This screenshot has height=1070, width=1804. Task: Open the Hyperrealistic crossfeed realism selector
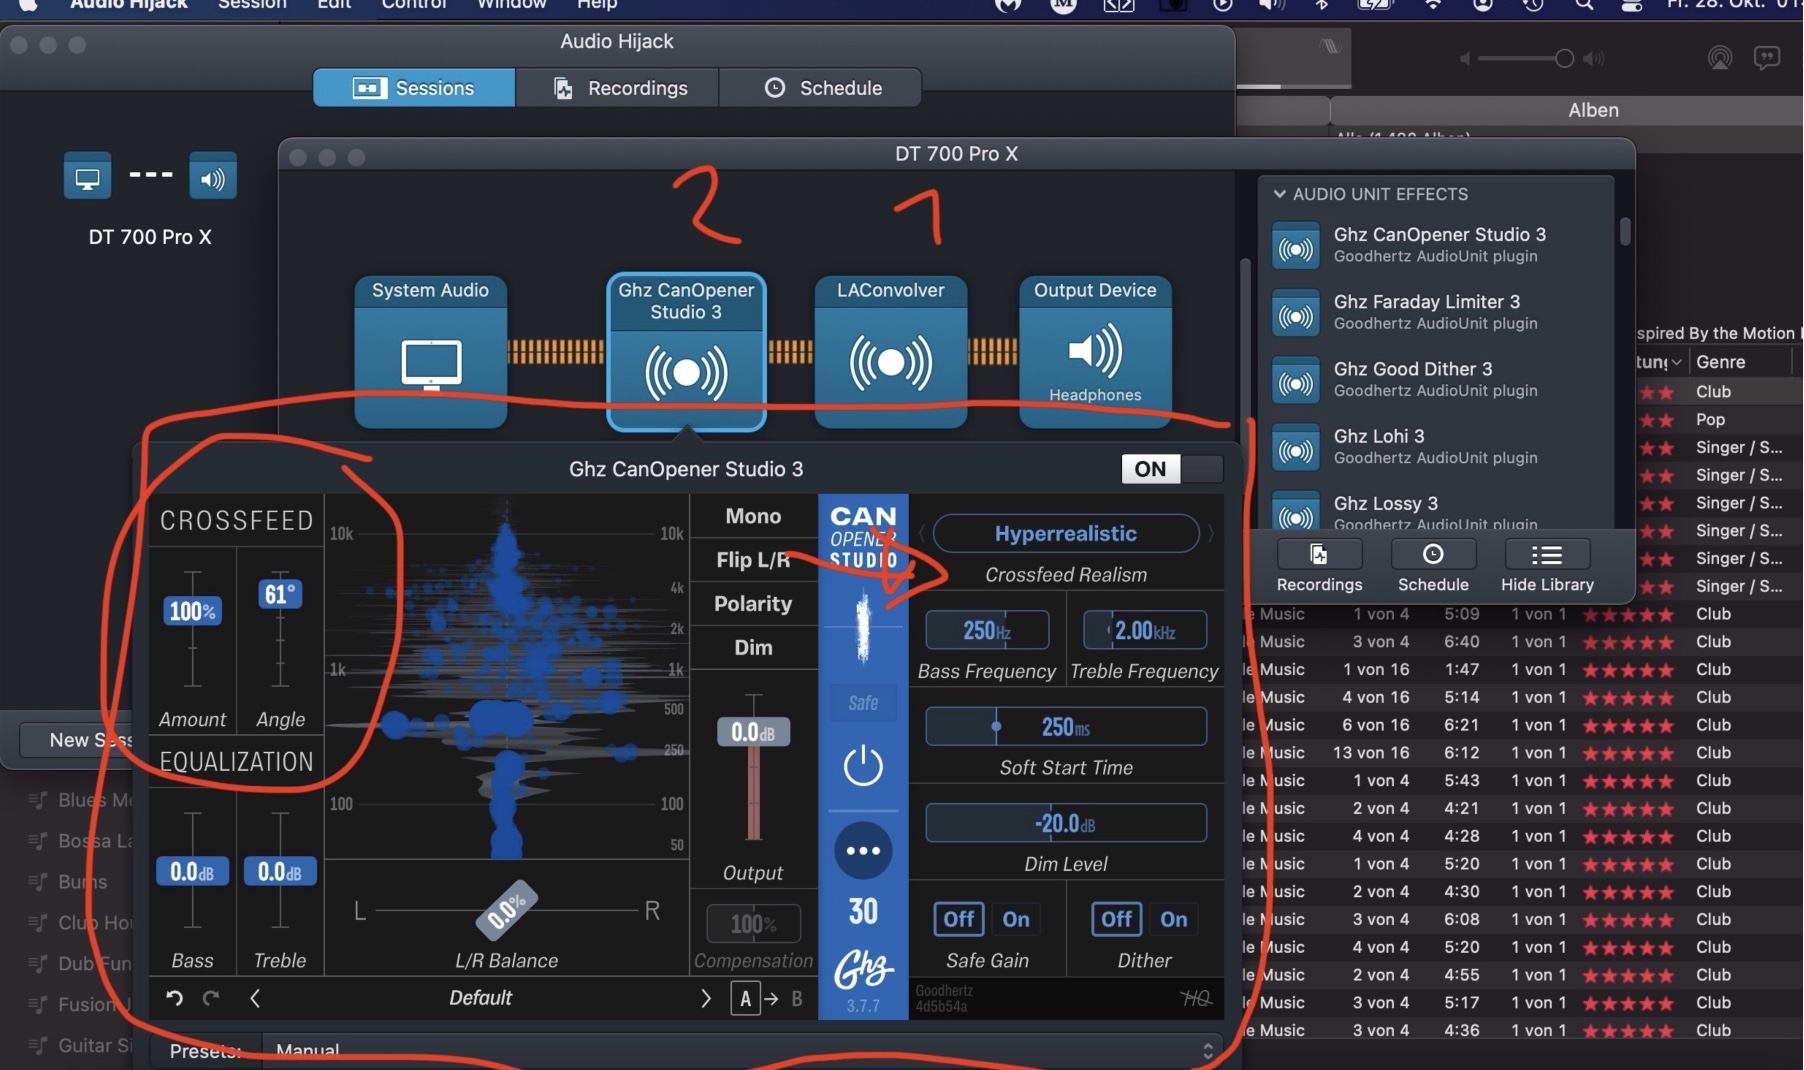click(x=1065, y=533)
